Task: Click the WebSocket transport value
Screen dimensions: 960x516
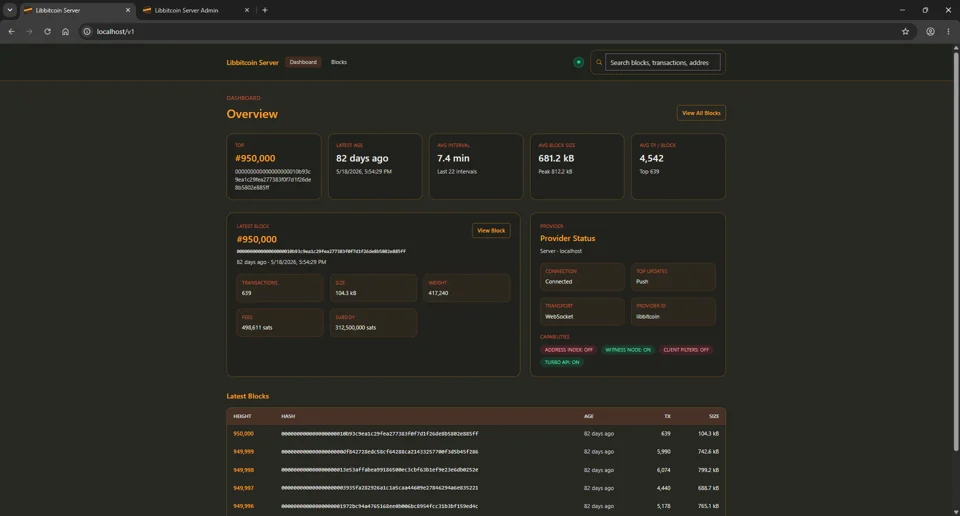Action: pos(559,316)
